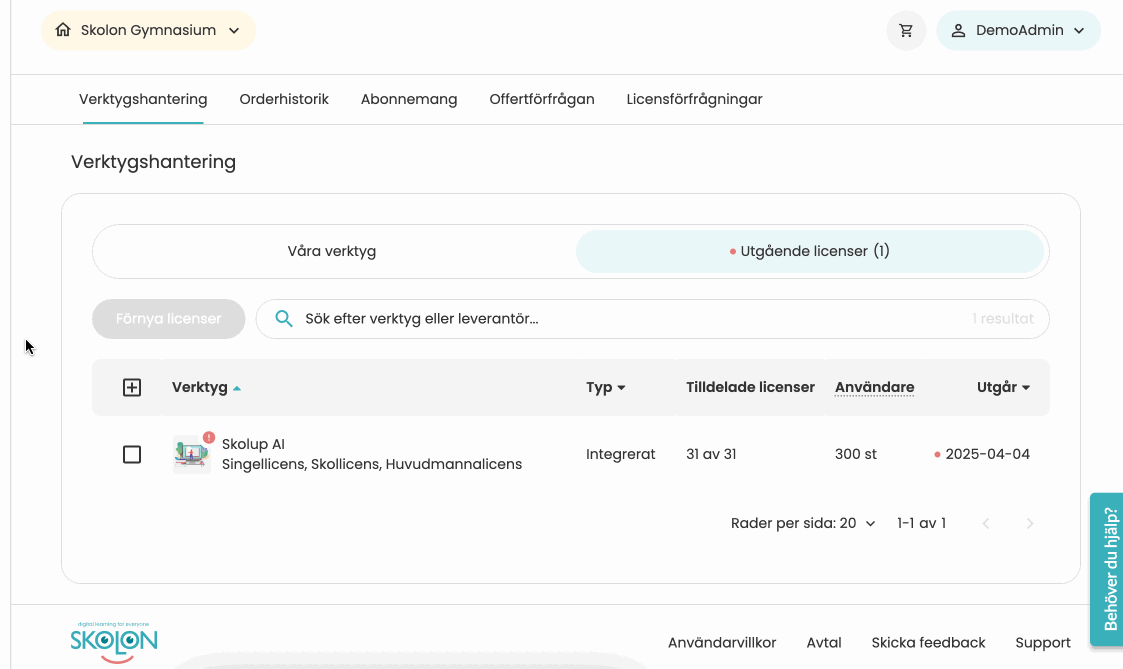Viewport: 1123px width, 669px height.
Task: Click the user profile icon beside DemoAdmin
Action: (x=958, y=31)
